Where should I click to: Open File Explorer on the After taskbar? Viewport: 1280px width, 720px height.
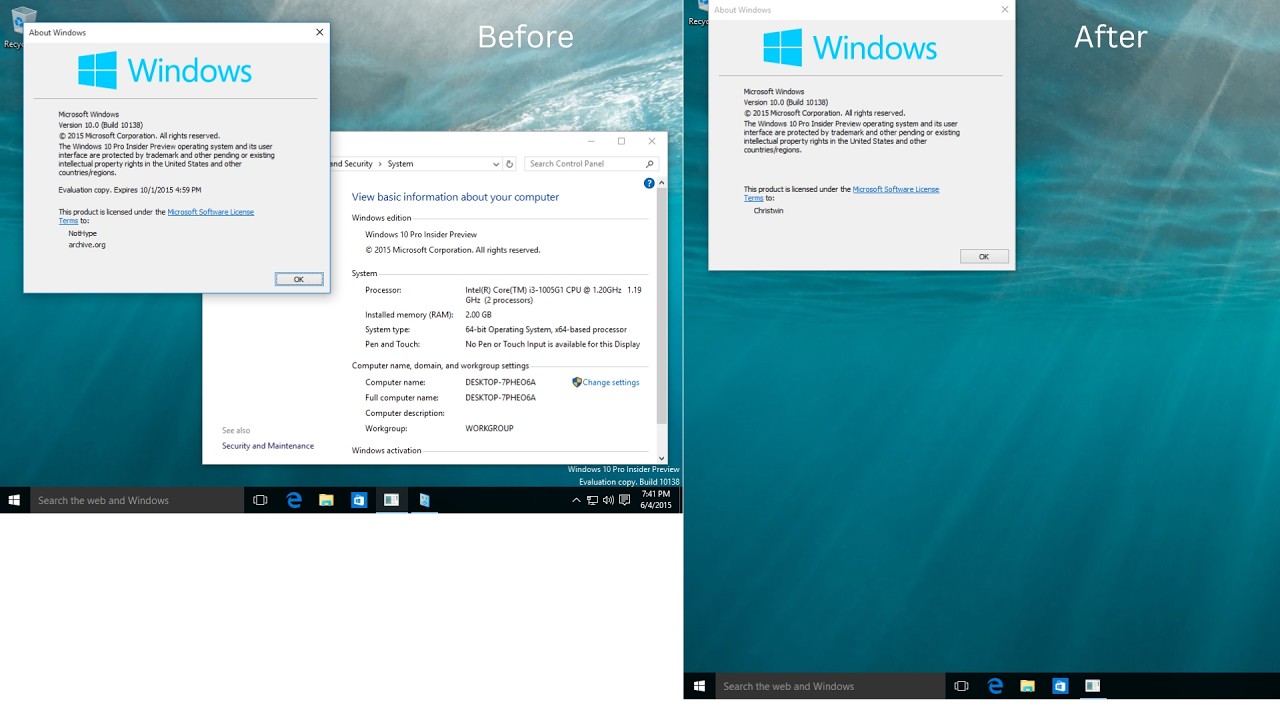click(x=1027, y=686)
